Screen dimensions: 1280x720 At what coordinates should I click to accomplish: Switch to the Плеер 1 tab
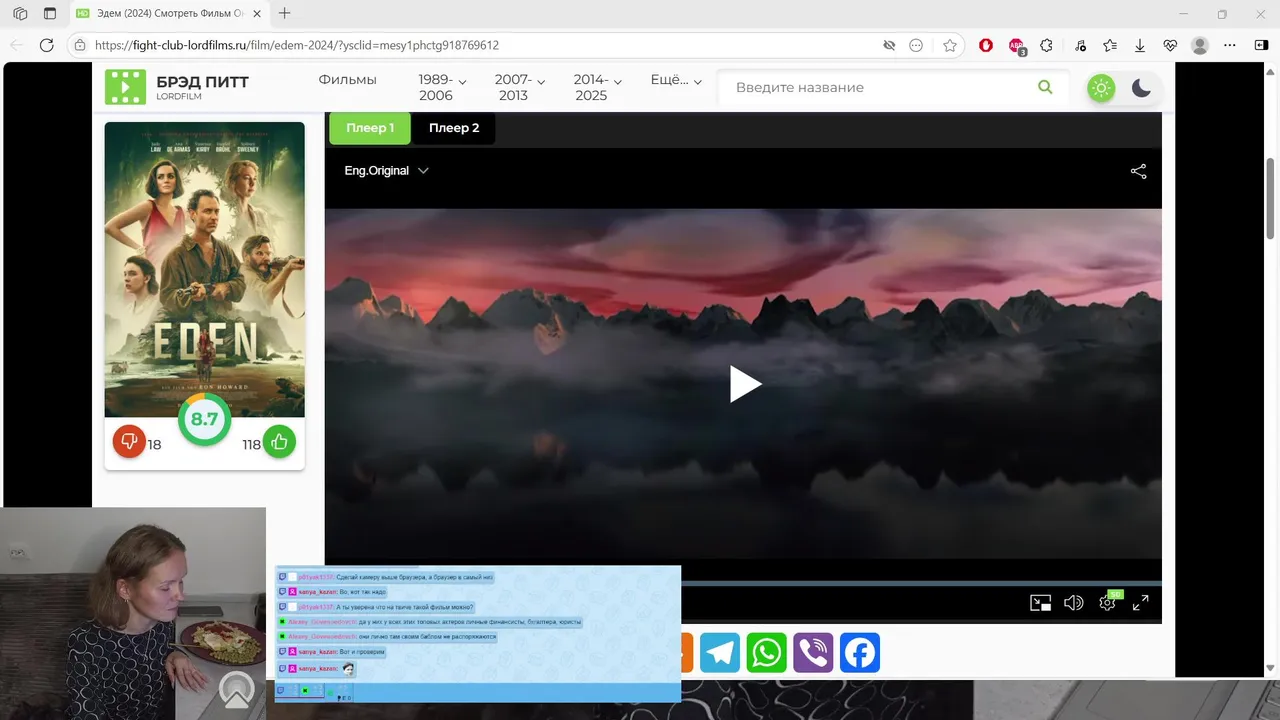370,128
